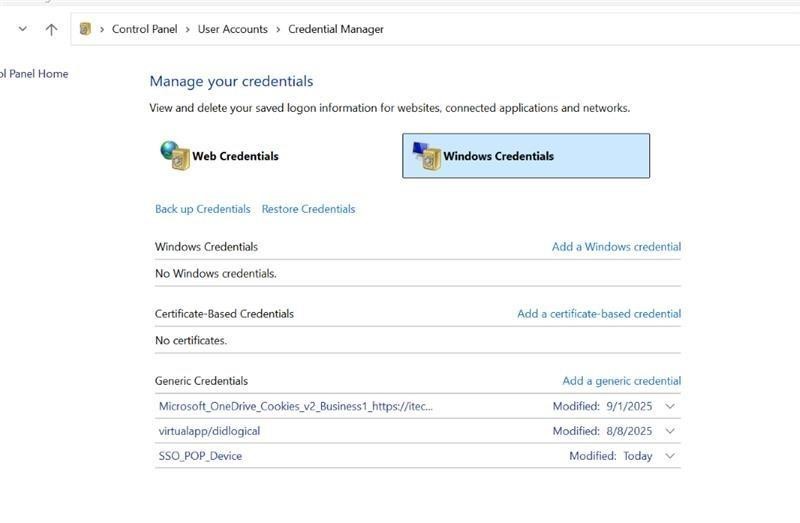Go to Control Panel breadcrumb
The width and height of the screenshot is (800, 523).
coord(144,29)
